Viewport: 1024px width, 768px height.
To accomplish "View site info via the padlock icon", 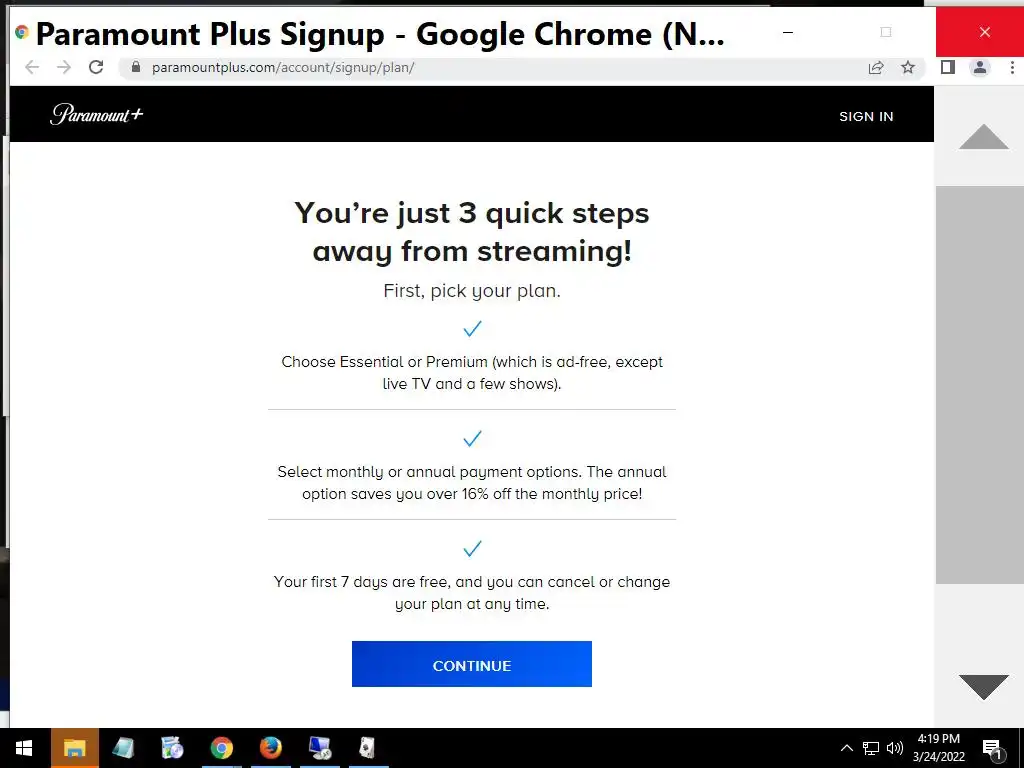I will (x=136, y=67).
